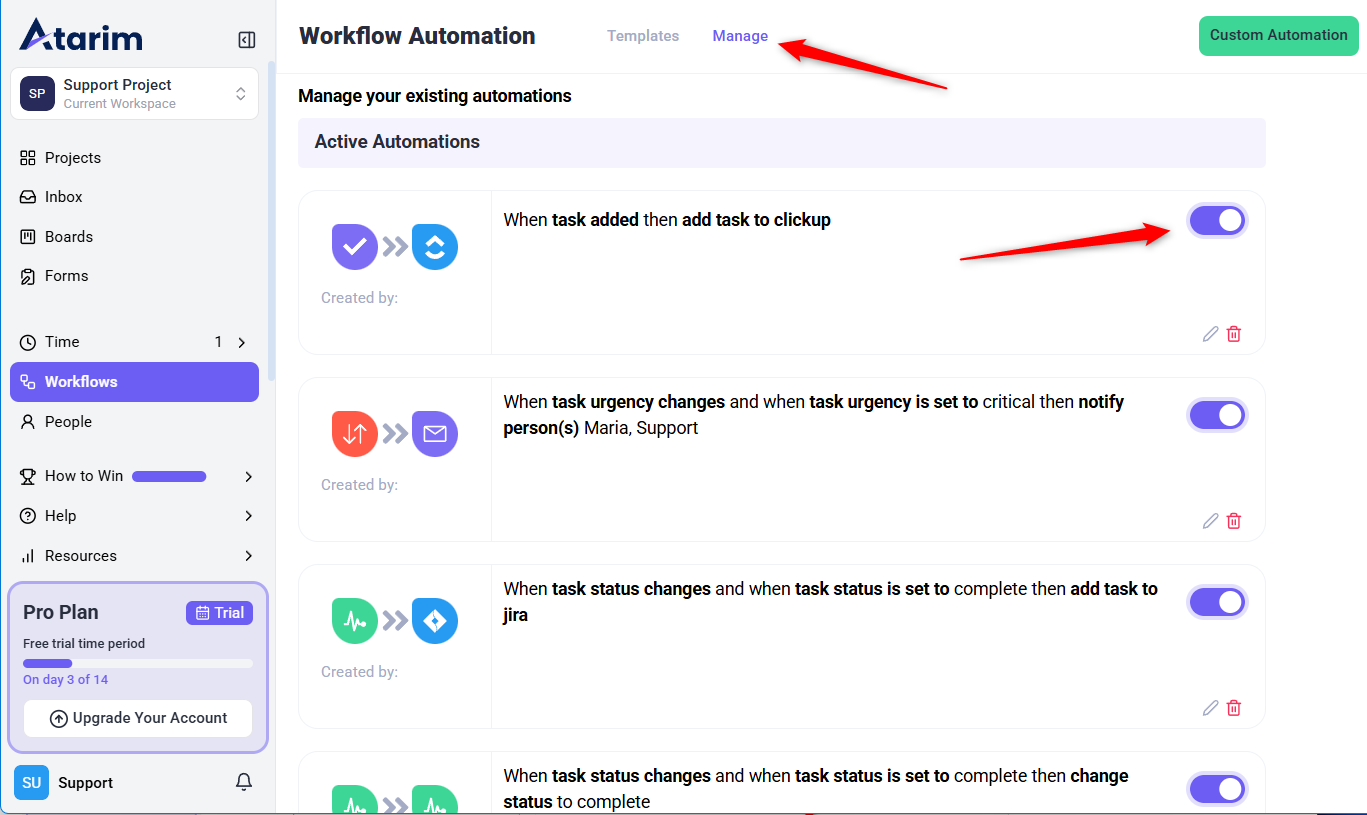
Task: Toggle off the critical urgency notify automation
Action: coord(1217,415)
